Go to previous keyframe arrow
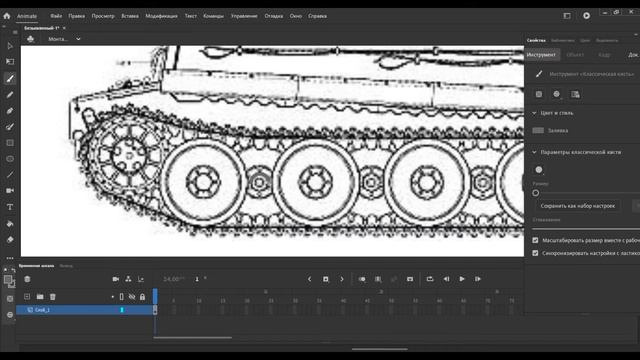Screen dimensions: 640x360 click(309, 279)
